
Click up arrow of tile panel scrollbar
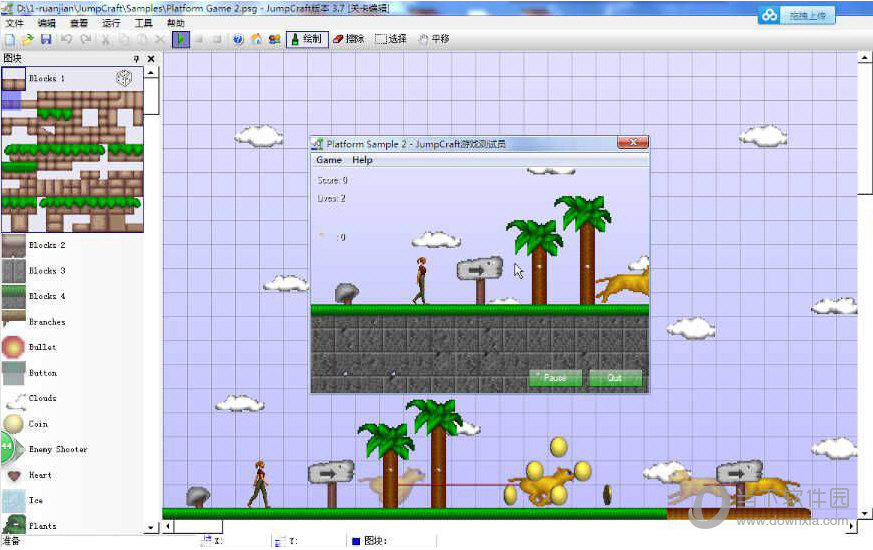click(x=151, y=72)
